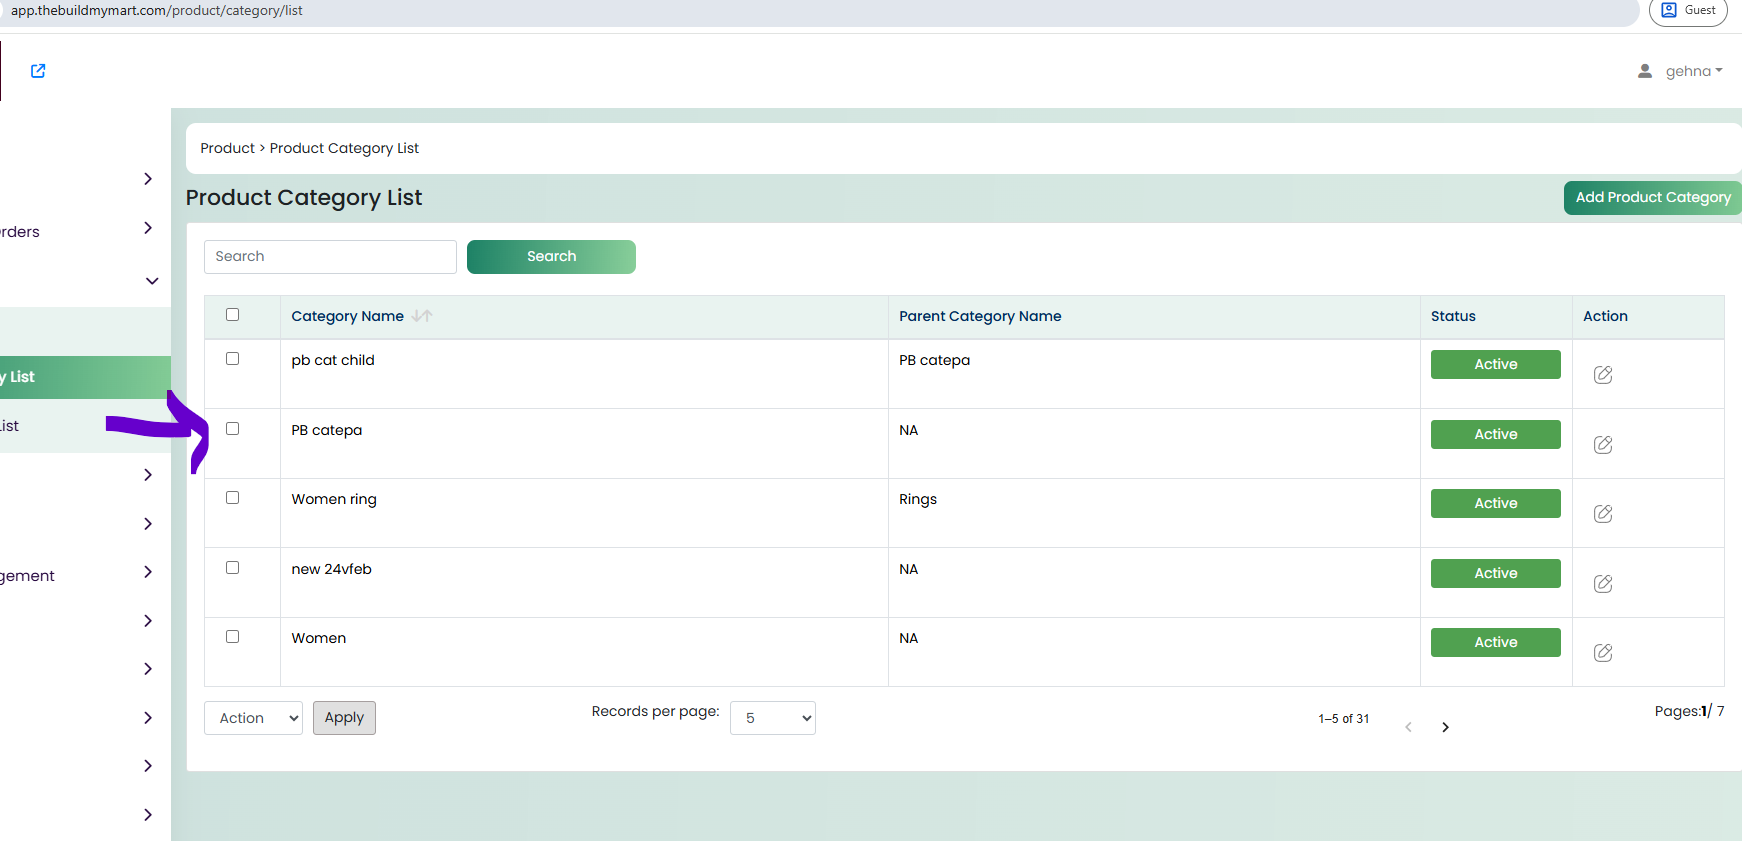Click Add Product Category button
This screenshot has height=841, width=1742.
(1652, 198)
